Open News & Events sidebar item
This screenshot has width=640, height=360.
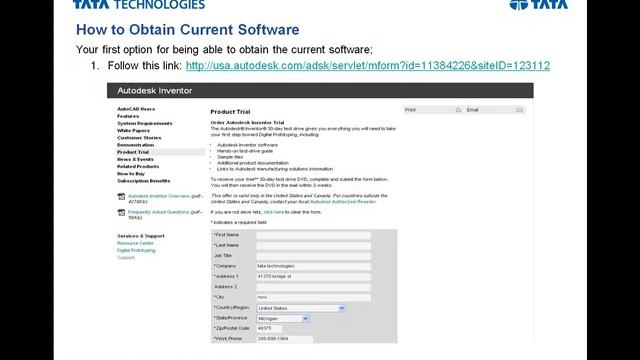point(135,159)
